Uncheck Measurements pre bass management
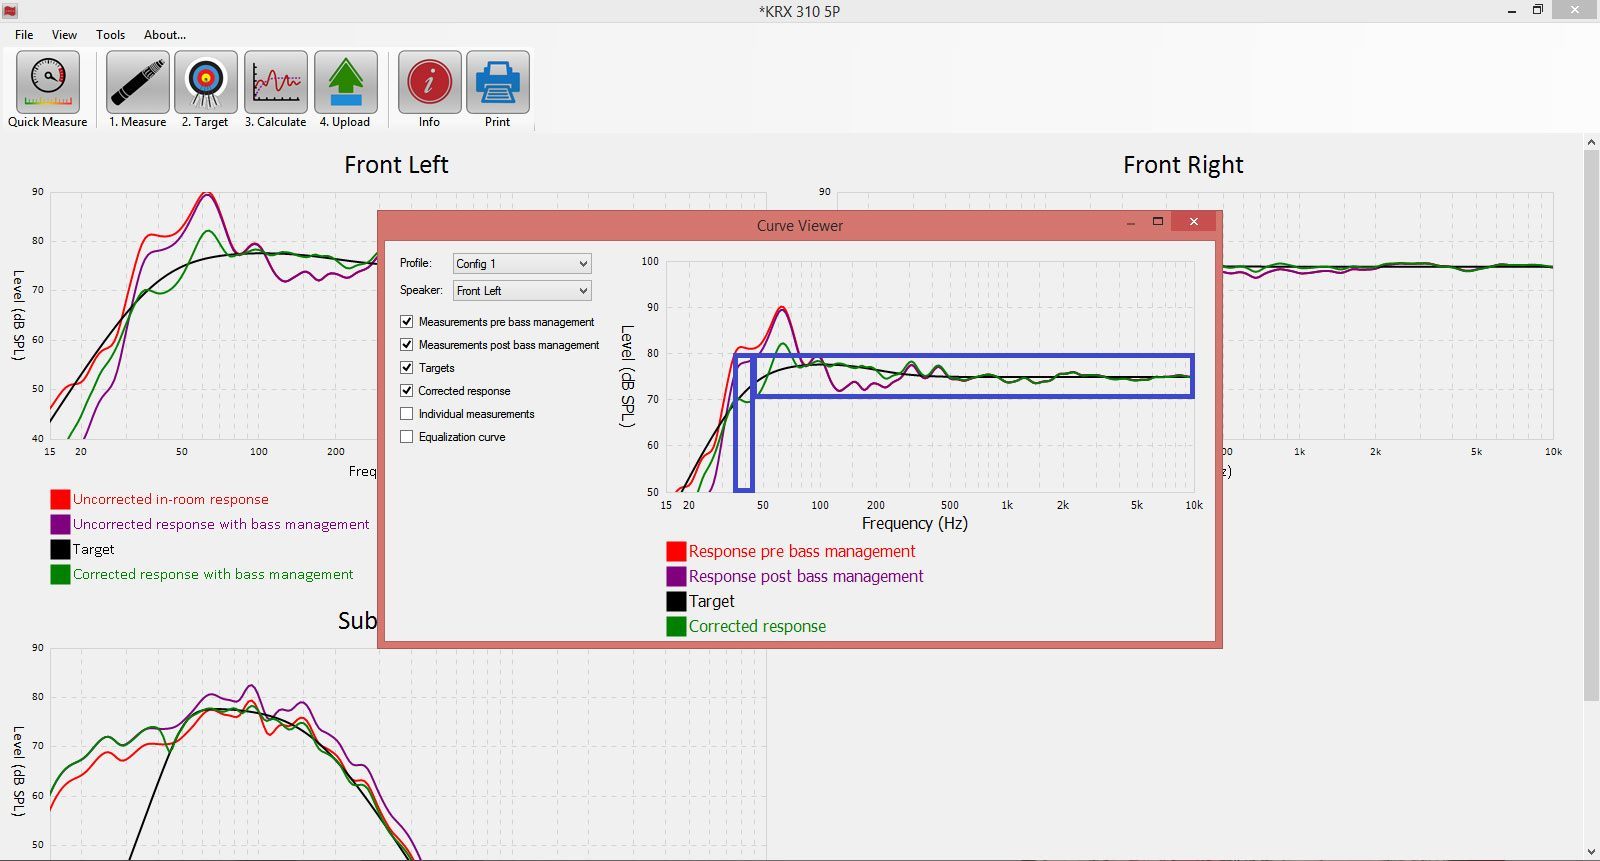The width and height of the screenshot is (1600, 861). 407,322
